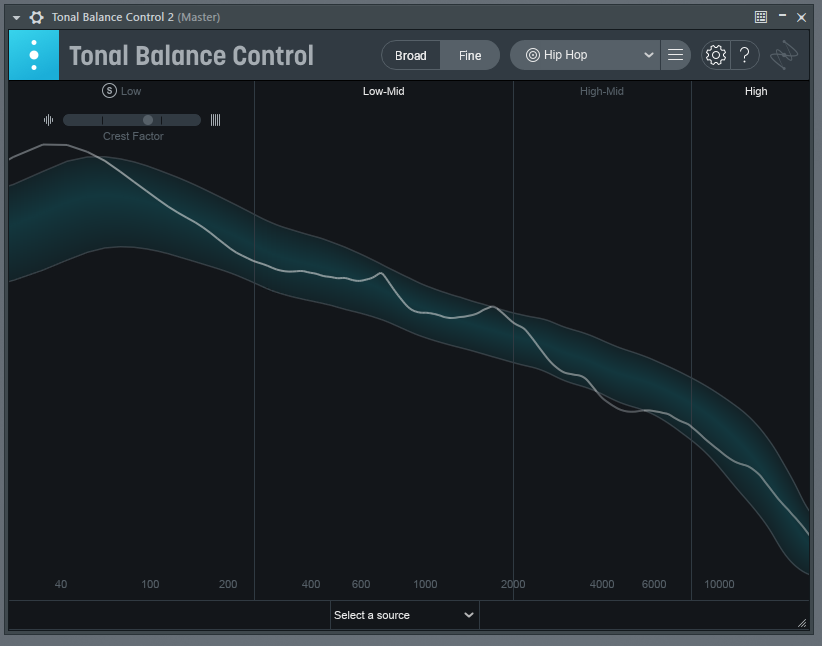The height and width of the screenshot is (646, 822).
Task: Click the Crest Factor slider handle
Action: (148, 120)
